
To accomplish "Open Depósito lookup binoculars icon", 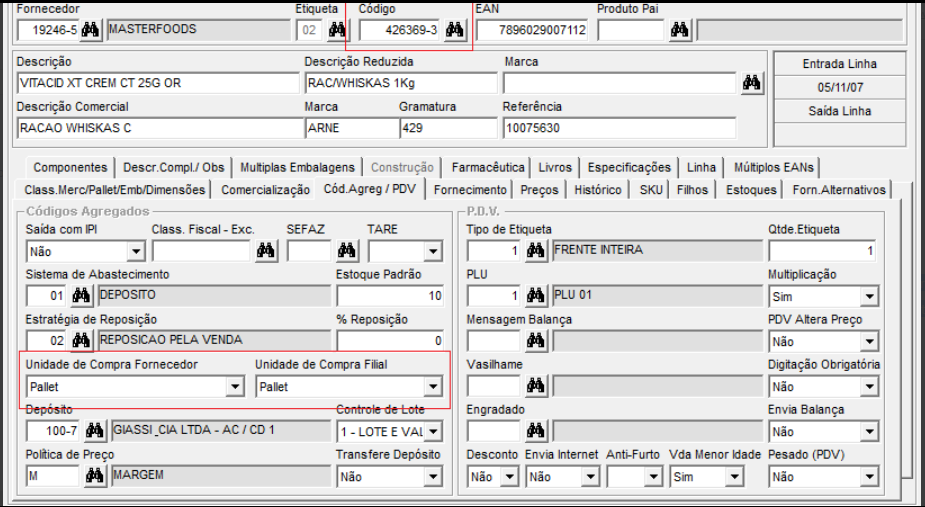I will [95, 431].
